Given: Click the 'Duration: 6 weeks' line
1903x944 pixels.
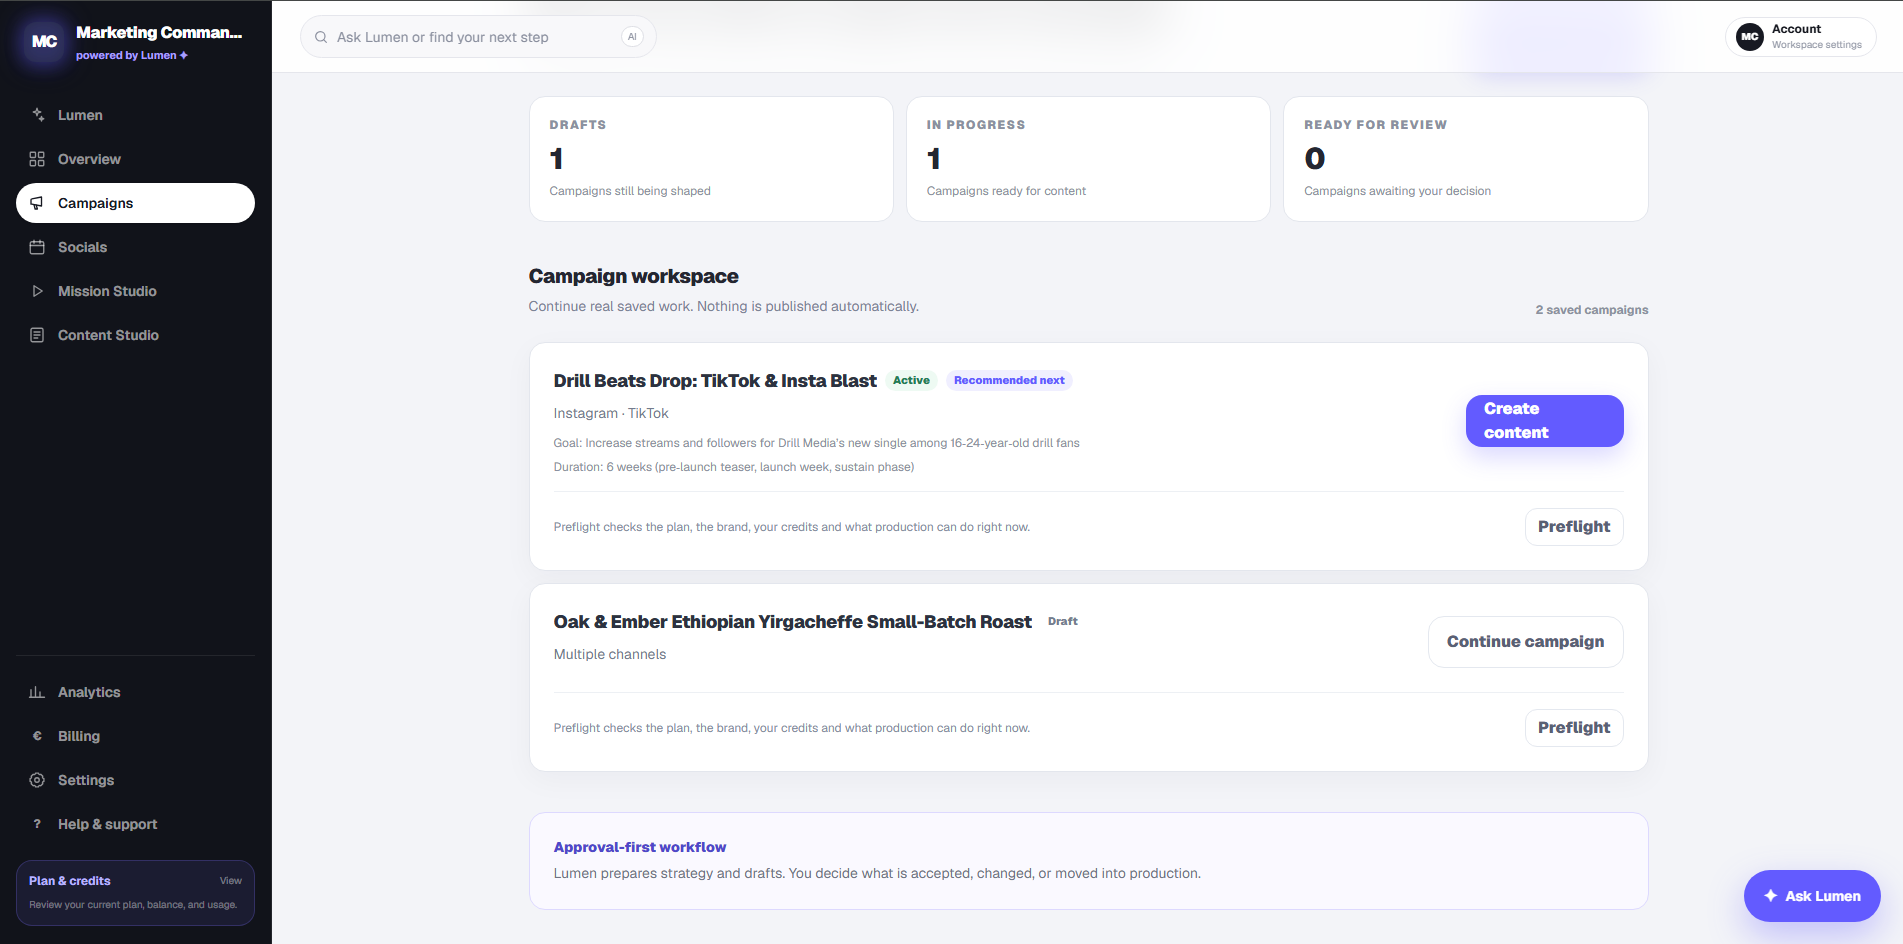Looking at the screenshot, I should click(734, 467).
